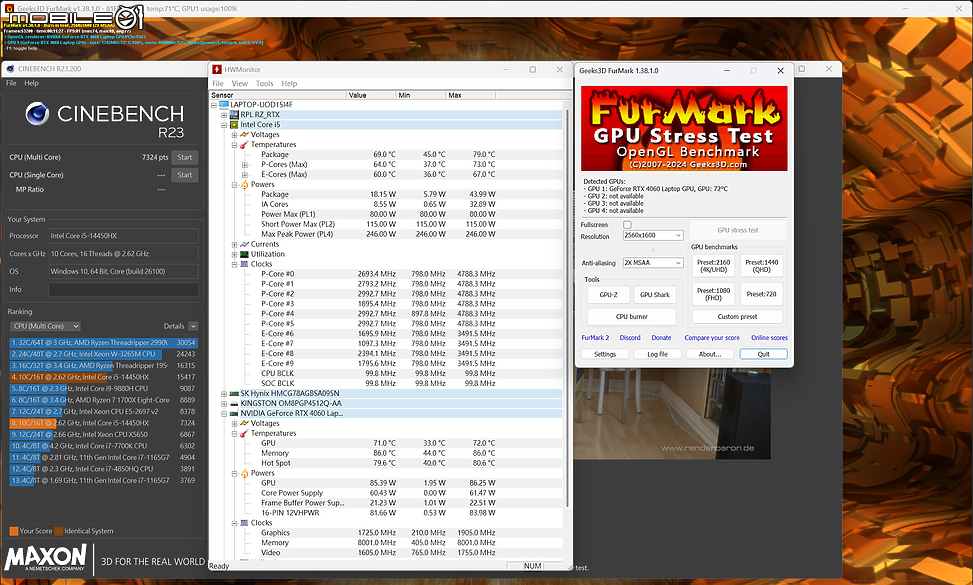
Task: Select the AMD Ryzen Threadripper 2990 ranking entry
Action: point(104,342)
